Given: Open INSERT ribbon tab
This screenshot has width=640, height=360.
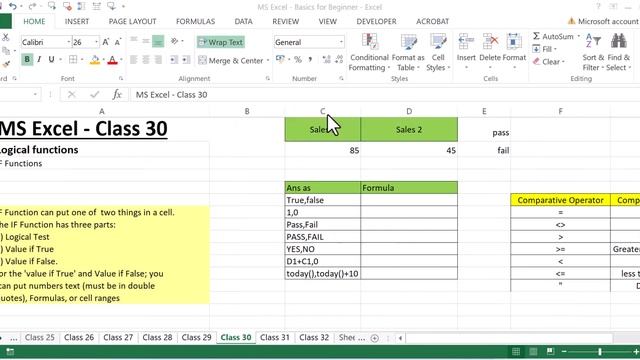Looking at the screenshot, I should (x=77, y=21).
